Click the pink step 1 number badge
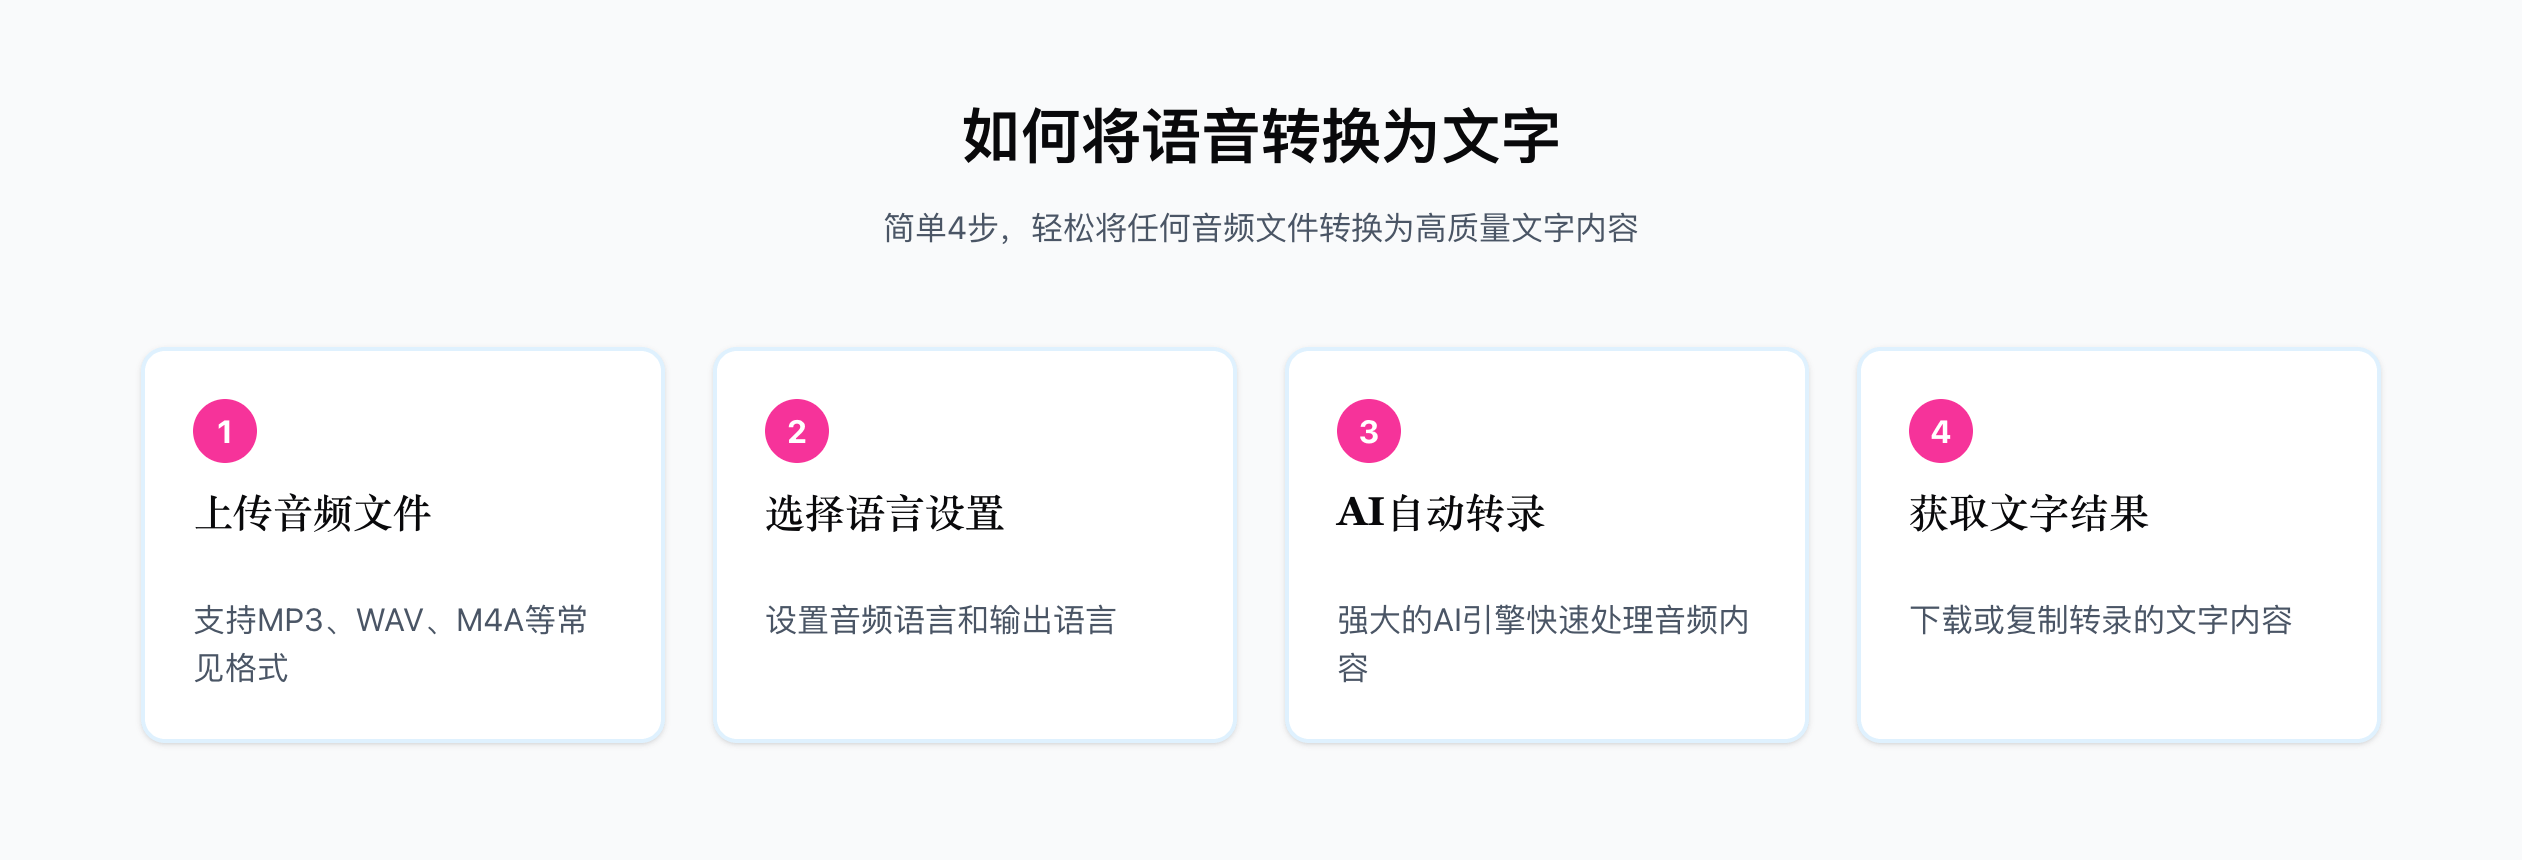This screenshot has height=860, width=2522. (x=225, y=431)
